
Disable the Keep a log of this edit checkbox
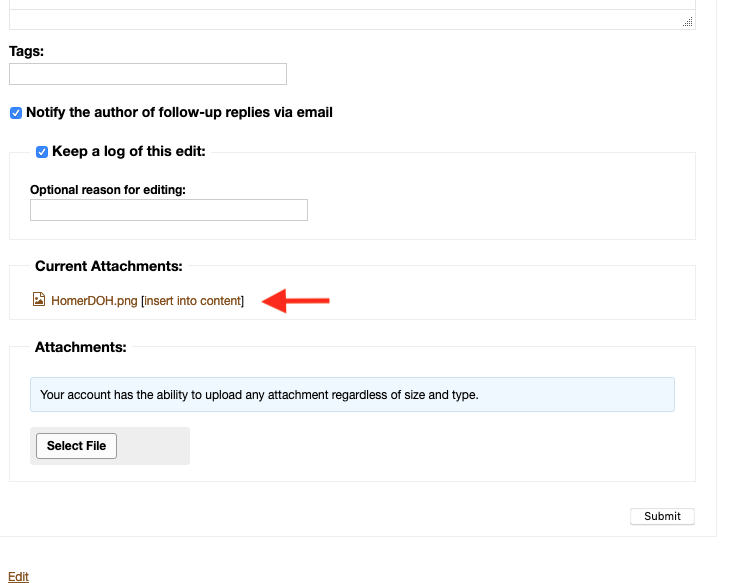[42, 152]
